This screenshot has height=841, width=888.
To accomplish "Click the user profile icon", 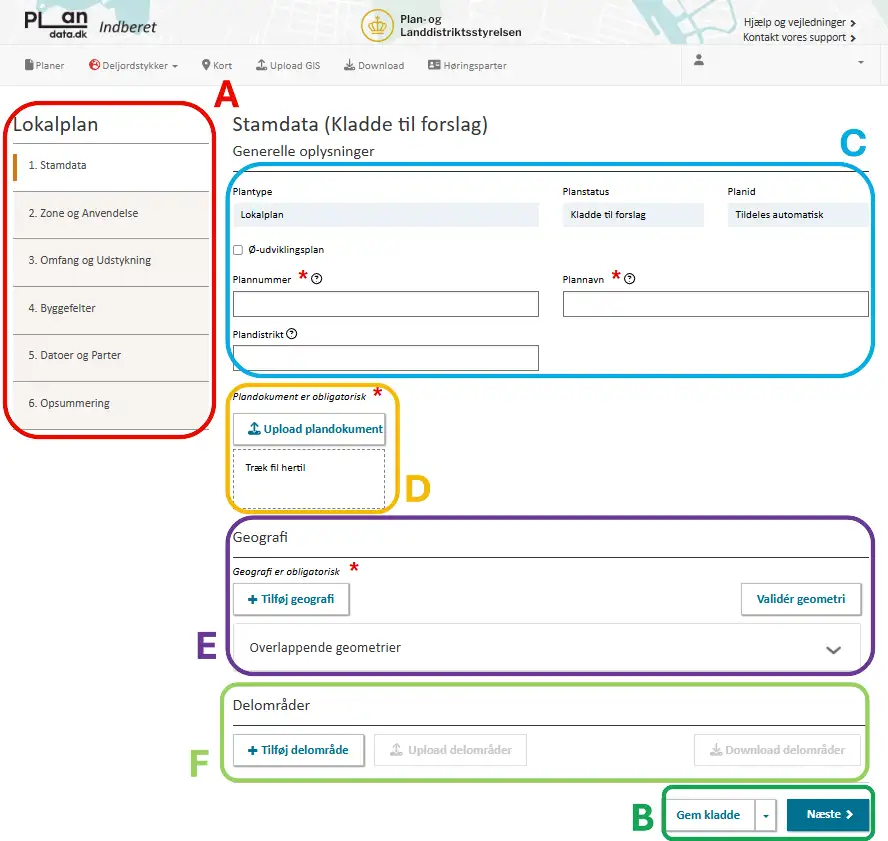I will (698, 61).
